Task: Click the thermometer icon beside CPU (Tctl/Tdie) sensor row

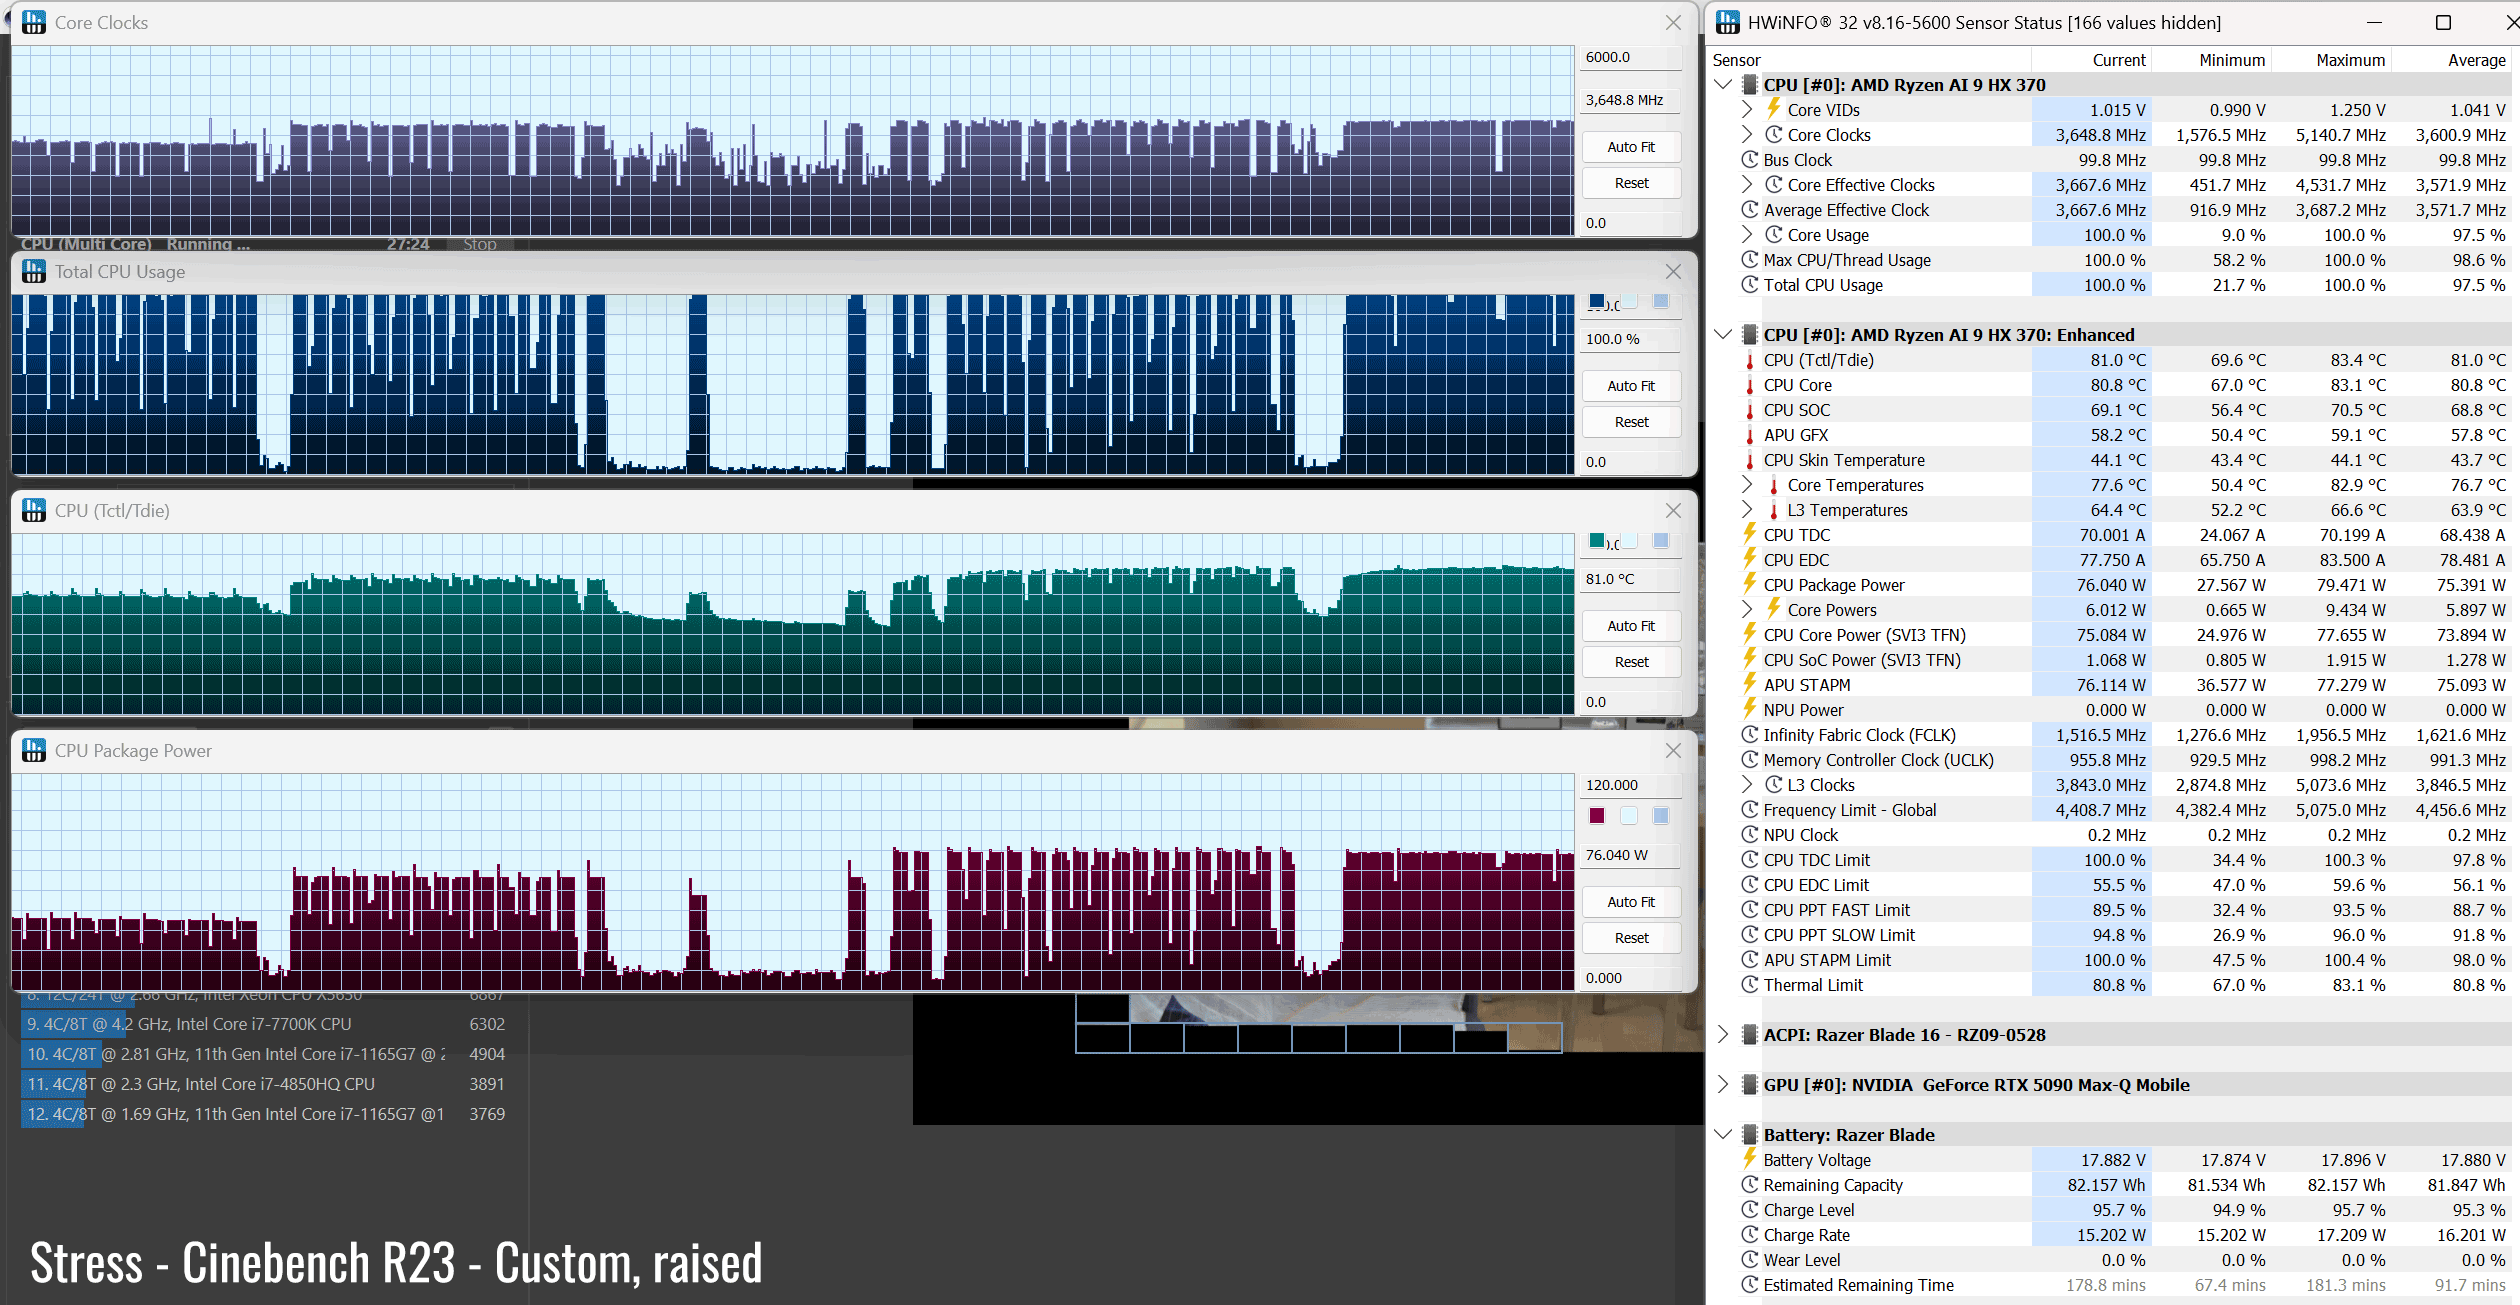Action: pyautogui.click(x=1750, y=361)
